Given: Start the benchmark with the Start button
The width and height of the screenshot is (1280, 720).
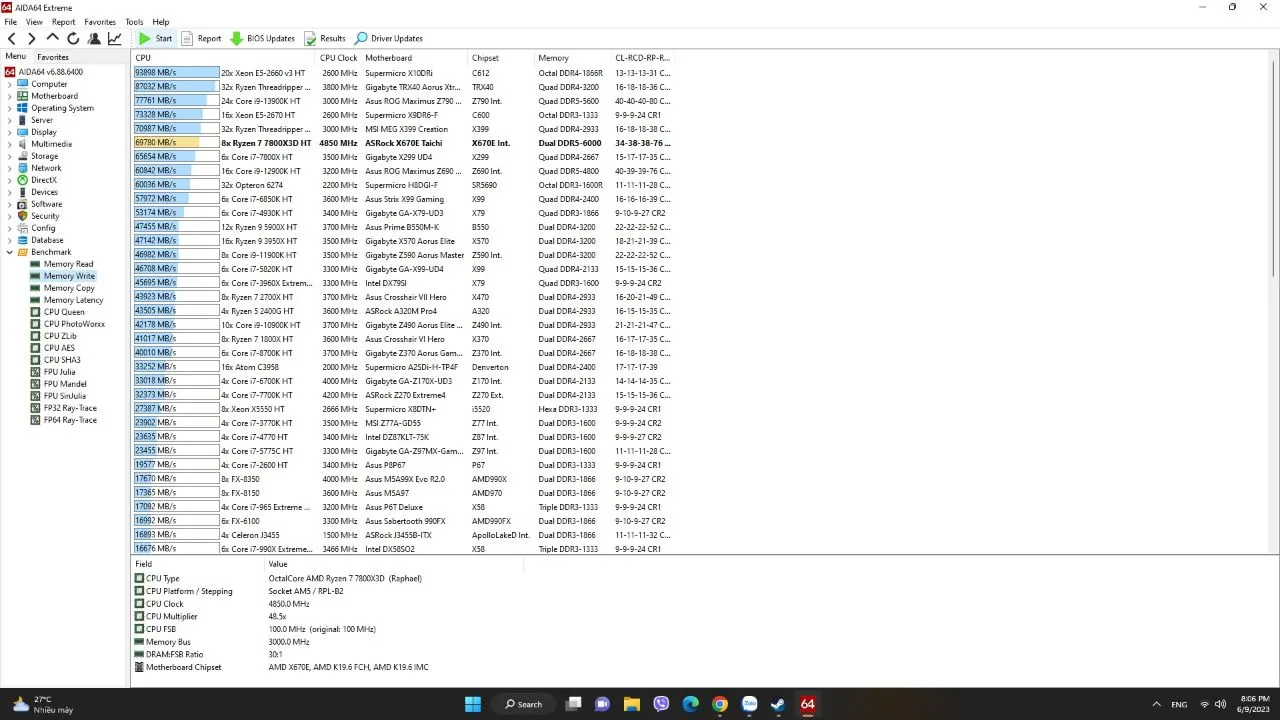Looking at the screenshot, I should [x=155, y=39].
